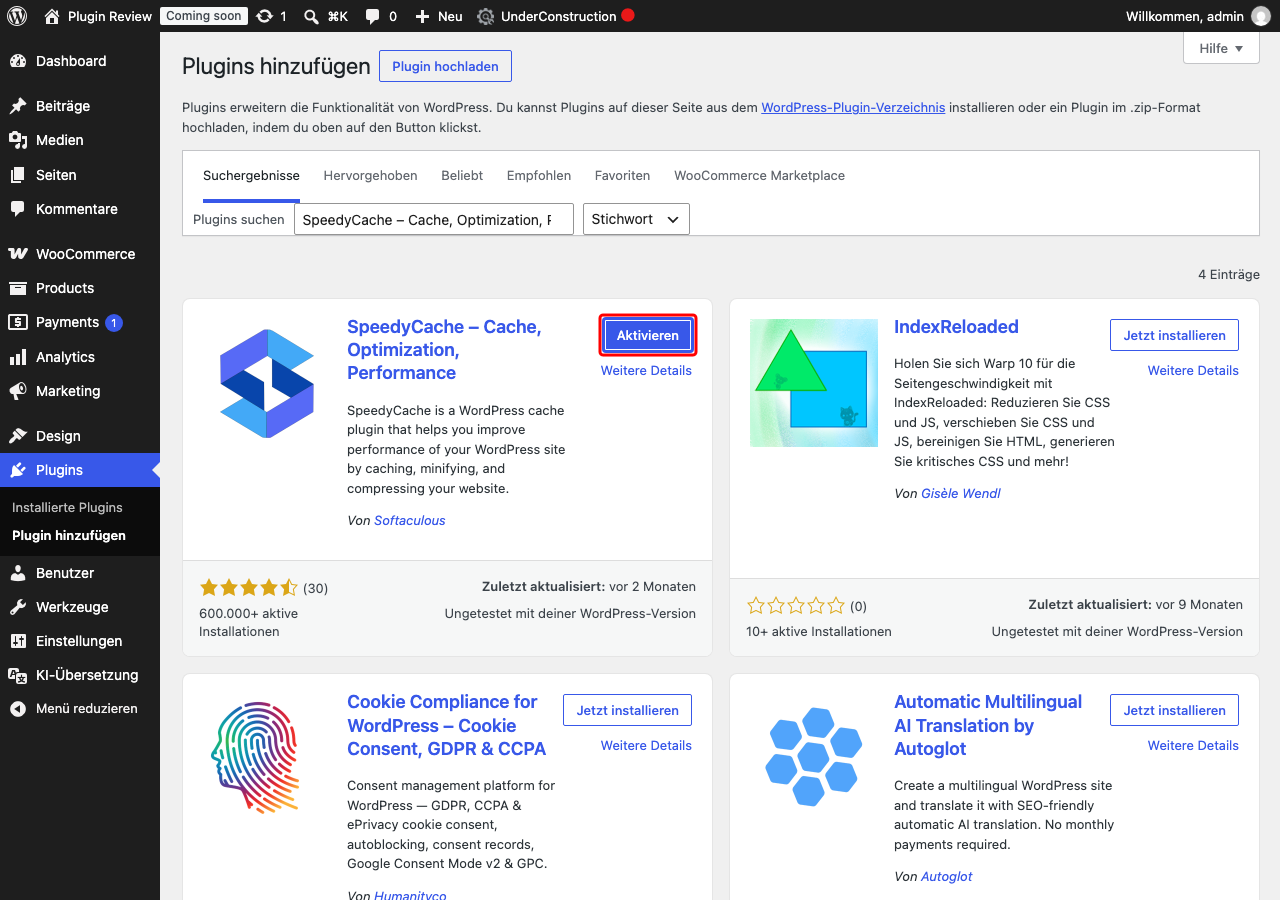Open Design menu in sidebar

(x=80, y=436)
